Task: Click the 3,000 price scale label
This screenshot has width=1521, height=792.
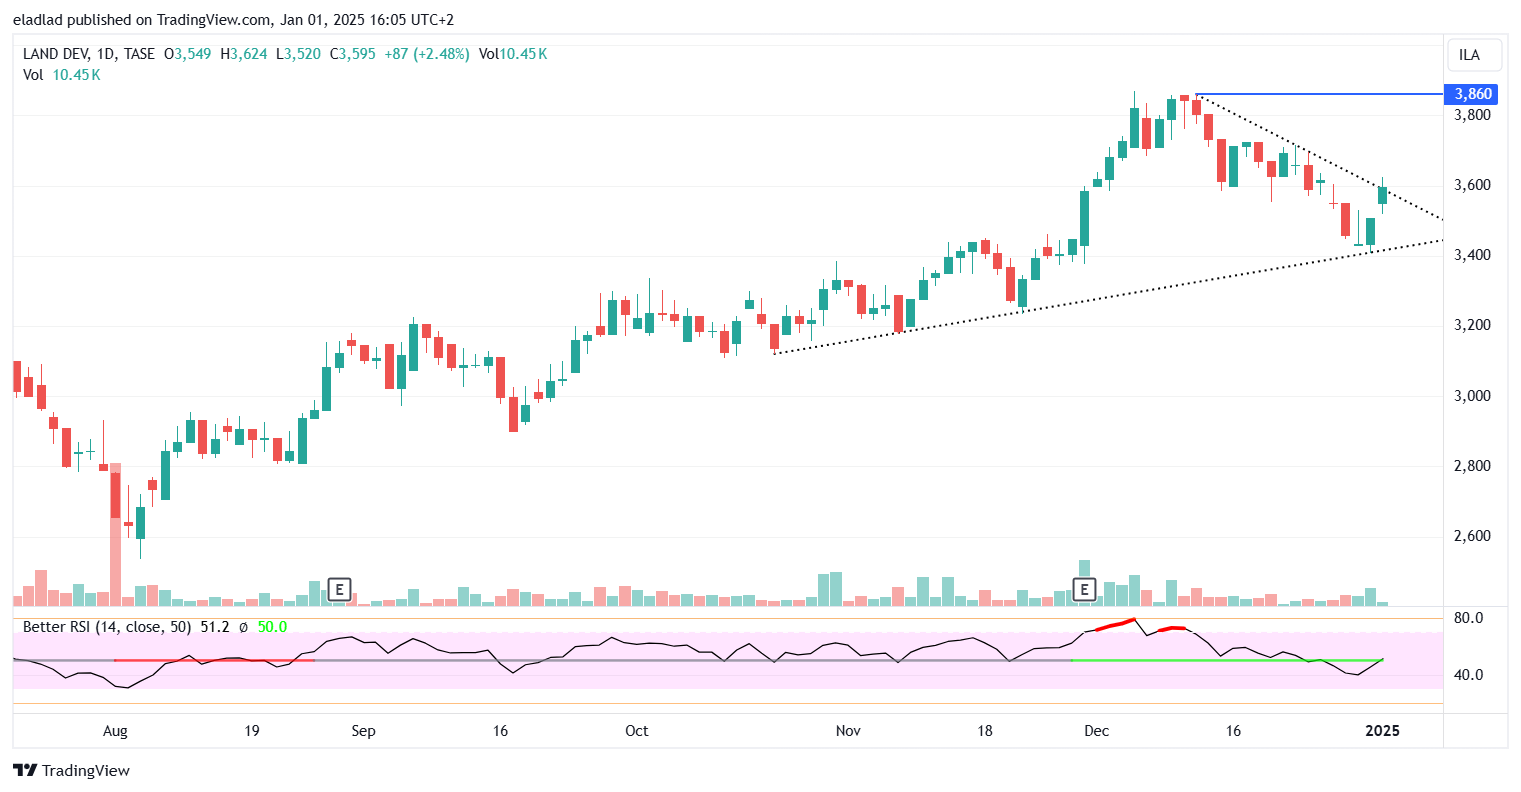Action: pyautogui.click(x=1471, y=396)
